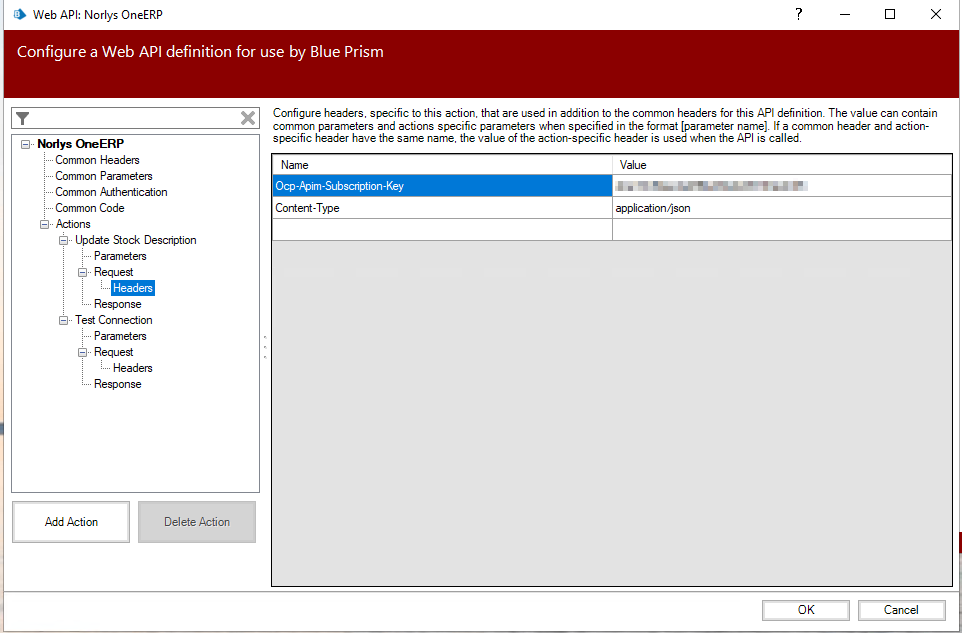Image resolution: width=962 pixels, height=633 pixels.
Task: Select Headers under Test Connection
Action: pyautogui.click(x=132, y=368)
